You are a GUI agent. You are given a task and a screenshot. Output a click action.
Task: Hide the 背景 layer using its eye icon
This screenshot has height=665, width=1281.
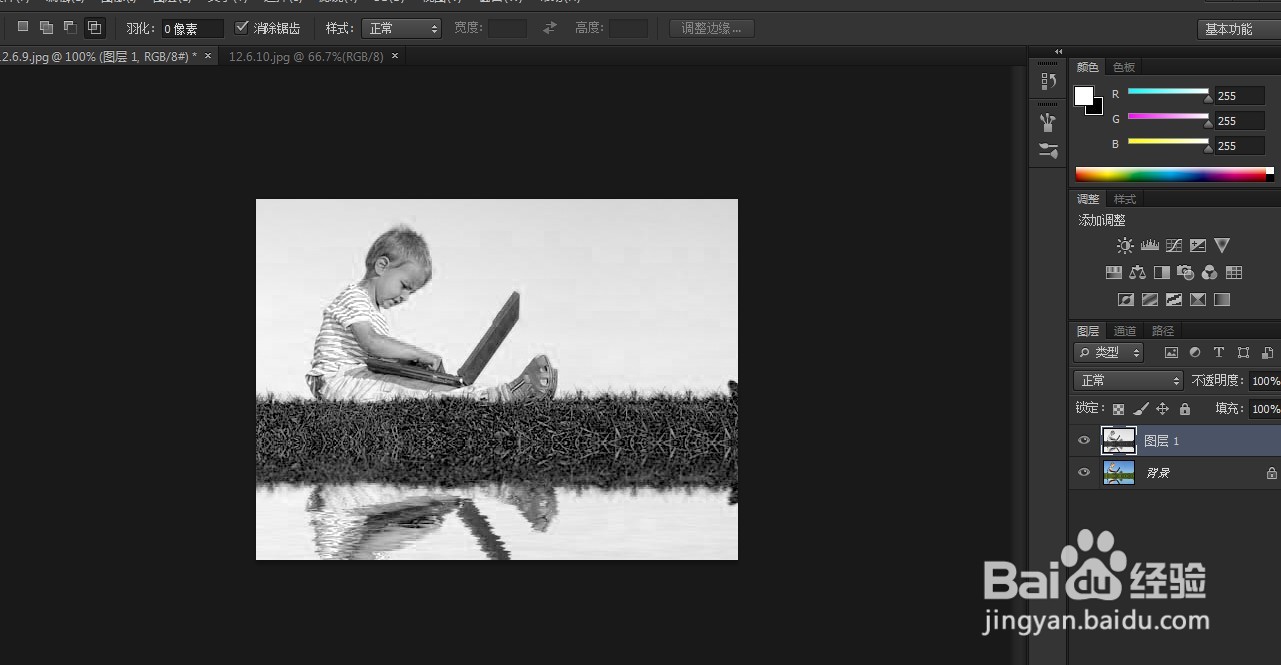click(x=1084, y=472)
